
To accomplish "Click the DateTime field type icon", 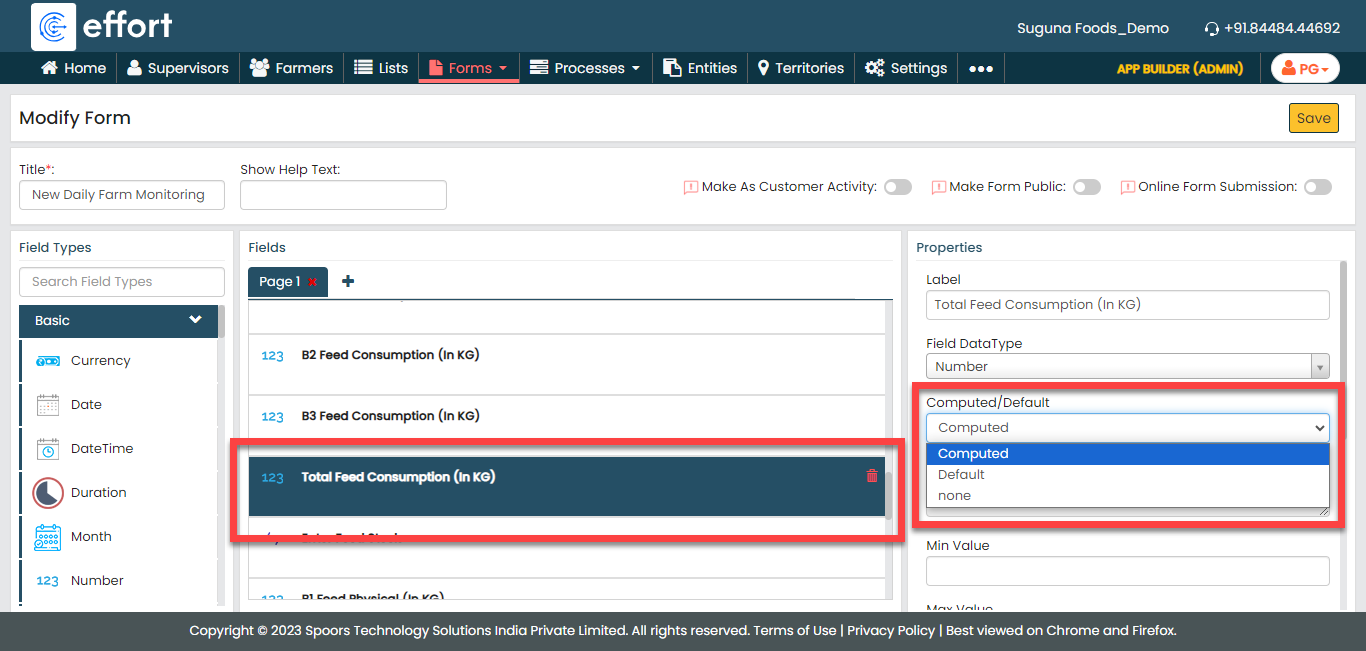I will pos(48,449).
